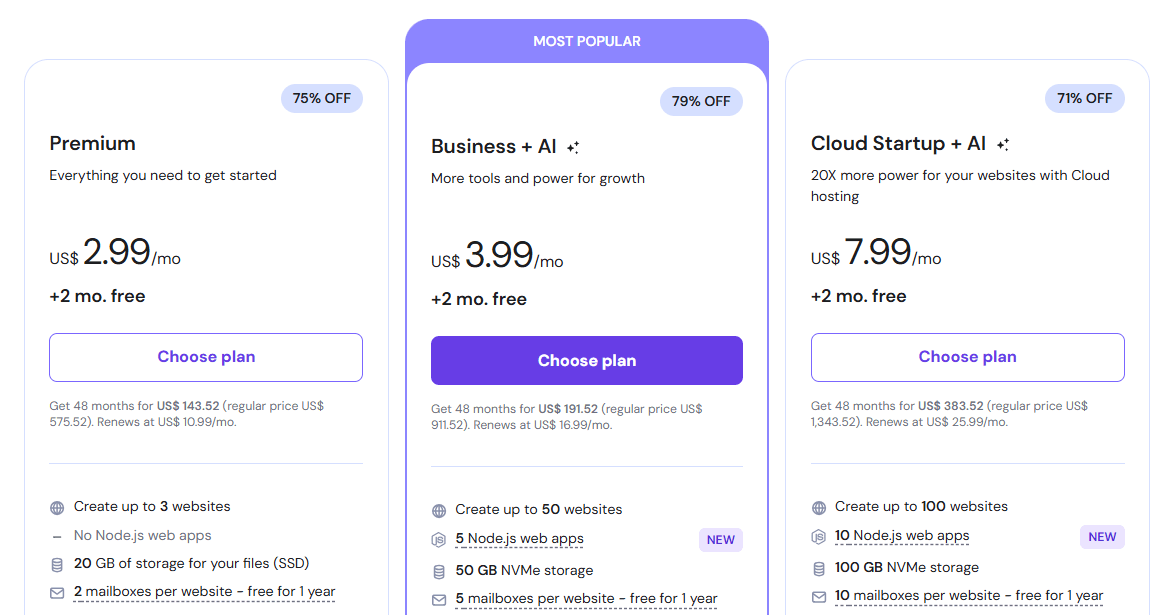The height and width of the screenshot is (615, 1175).
Task: Click the 75% OFF badge
Action: [321, 98]
